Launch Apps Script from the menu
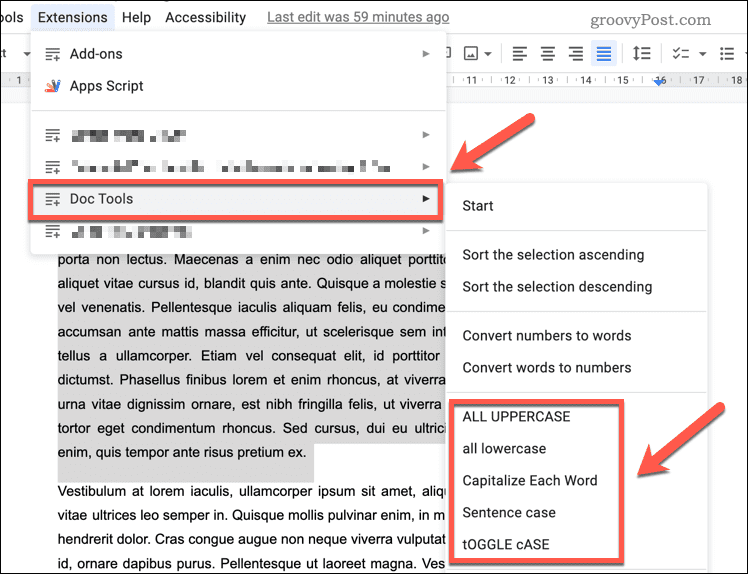The height and width of the screenshot is (574, 748). [x=239, y=86]
